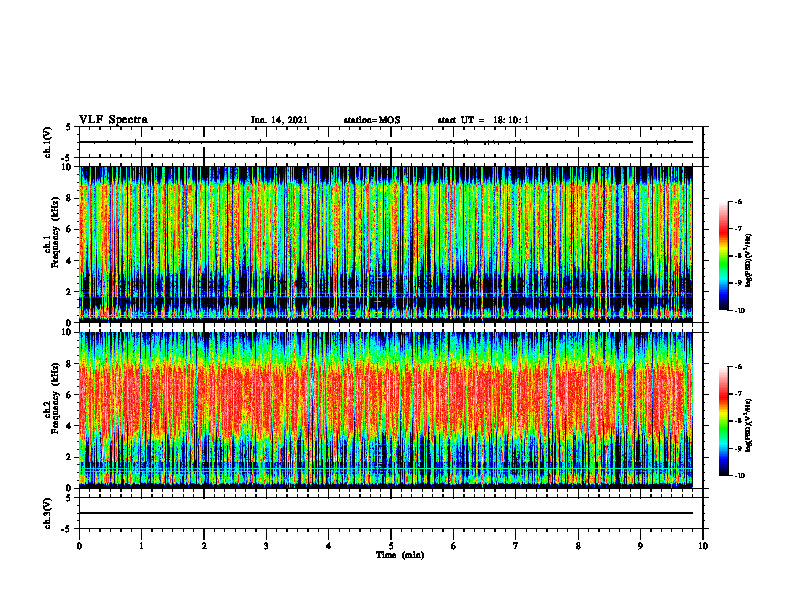Click time axis tick label "10"

click(x=703, y=546)
